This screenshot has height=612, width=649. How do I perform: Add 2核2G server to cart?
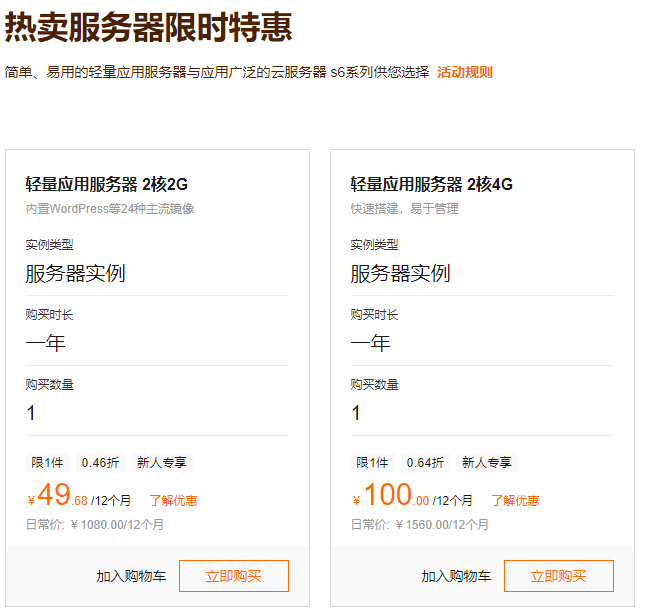click(x=131, y=577)
